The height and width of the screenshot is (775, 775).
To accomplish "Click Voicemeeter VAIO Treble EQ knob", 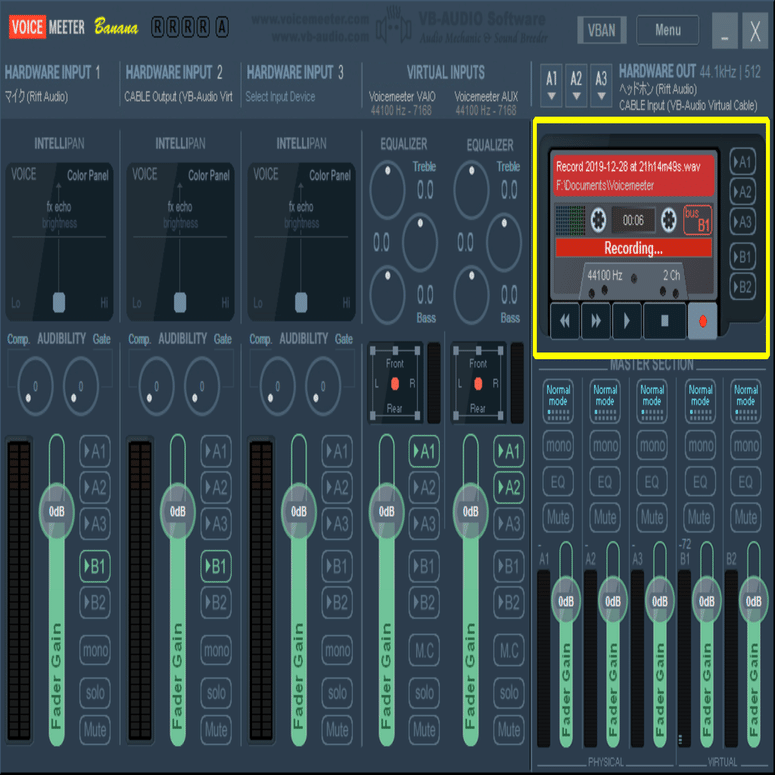I will point(387,190).
